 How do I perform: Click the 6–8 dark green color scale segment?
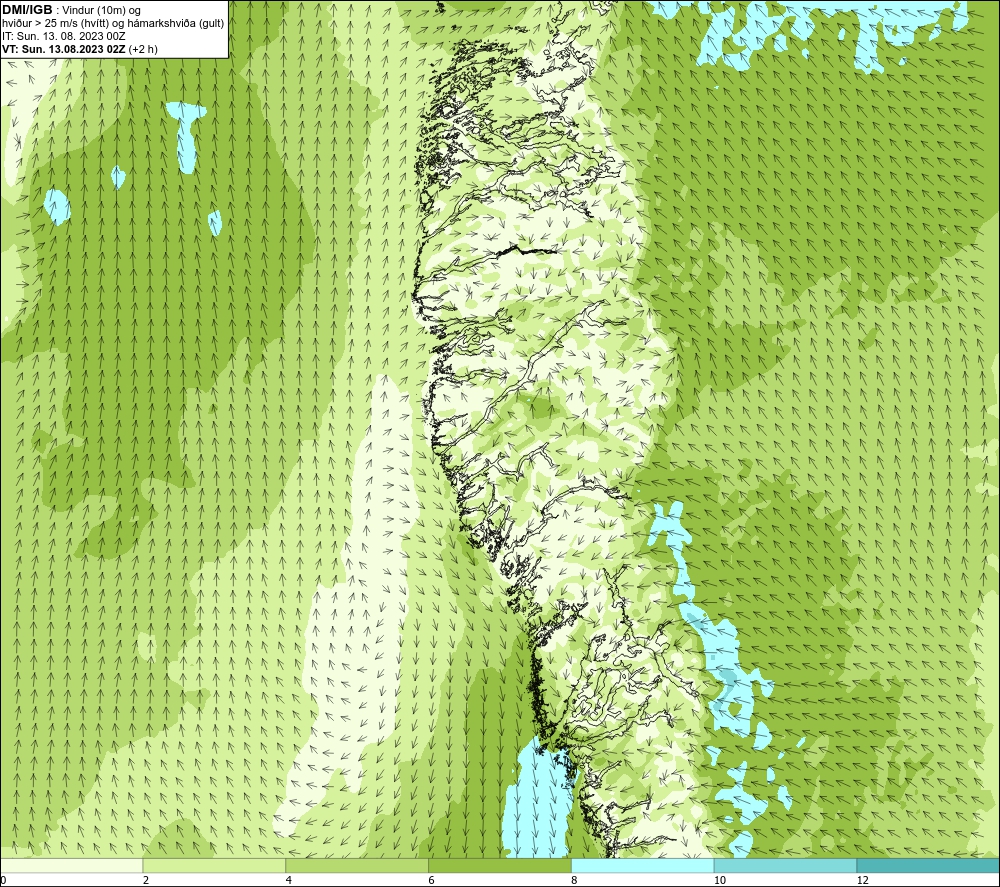coord(500,865)
